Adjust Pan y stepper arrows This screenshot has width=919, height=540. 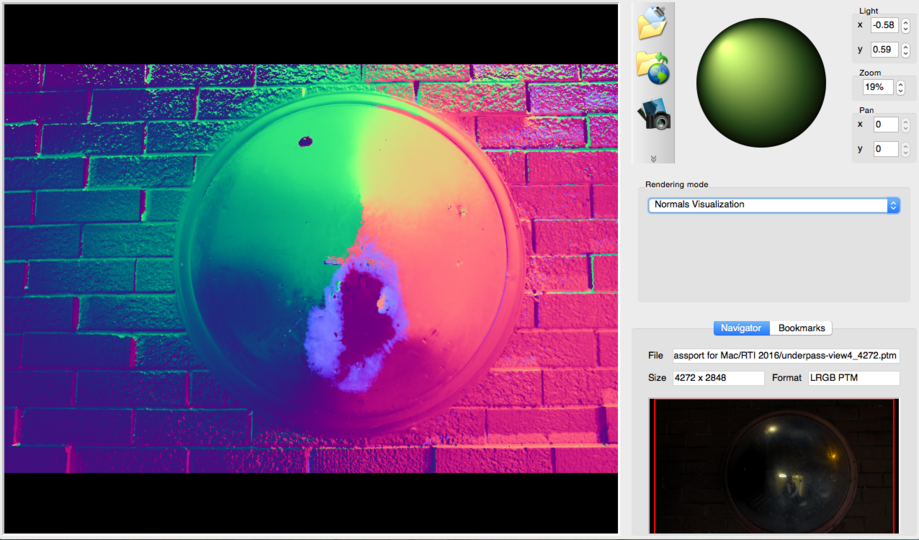906,150
